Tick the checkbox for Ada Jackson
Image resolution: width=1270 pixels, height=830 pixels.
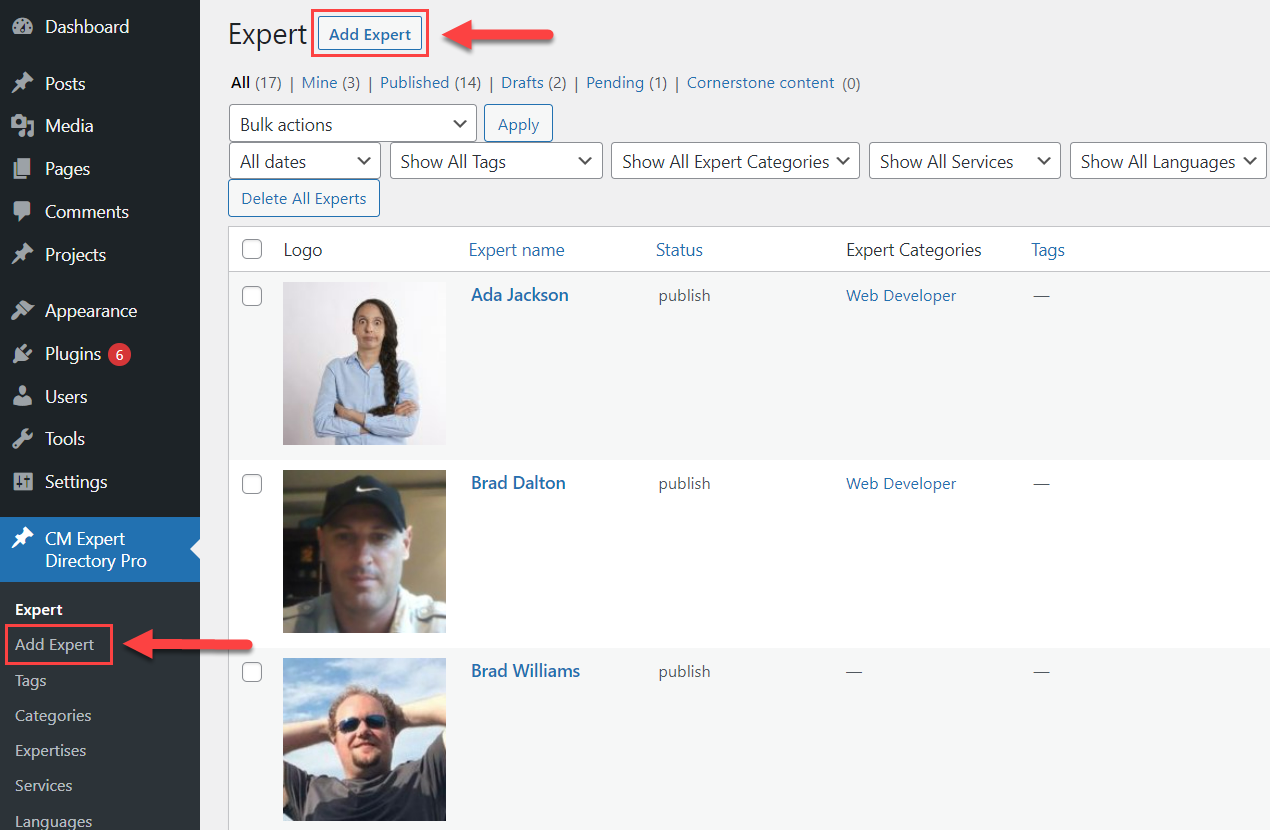tap(252, 296)
